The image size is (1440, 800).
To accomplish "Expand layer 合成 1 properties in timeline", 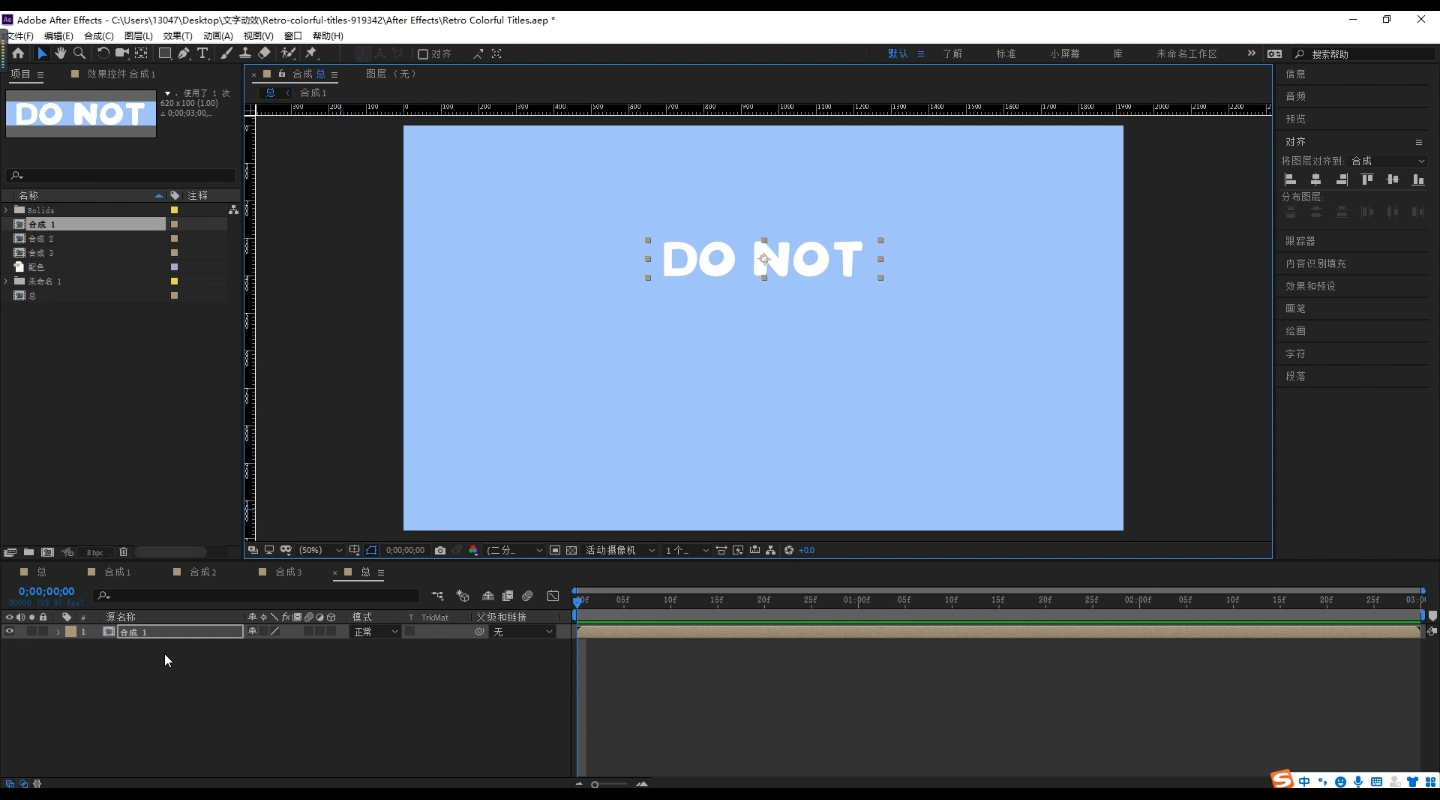I will tap(58, 632).
